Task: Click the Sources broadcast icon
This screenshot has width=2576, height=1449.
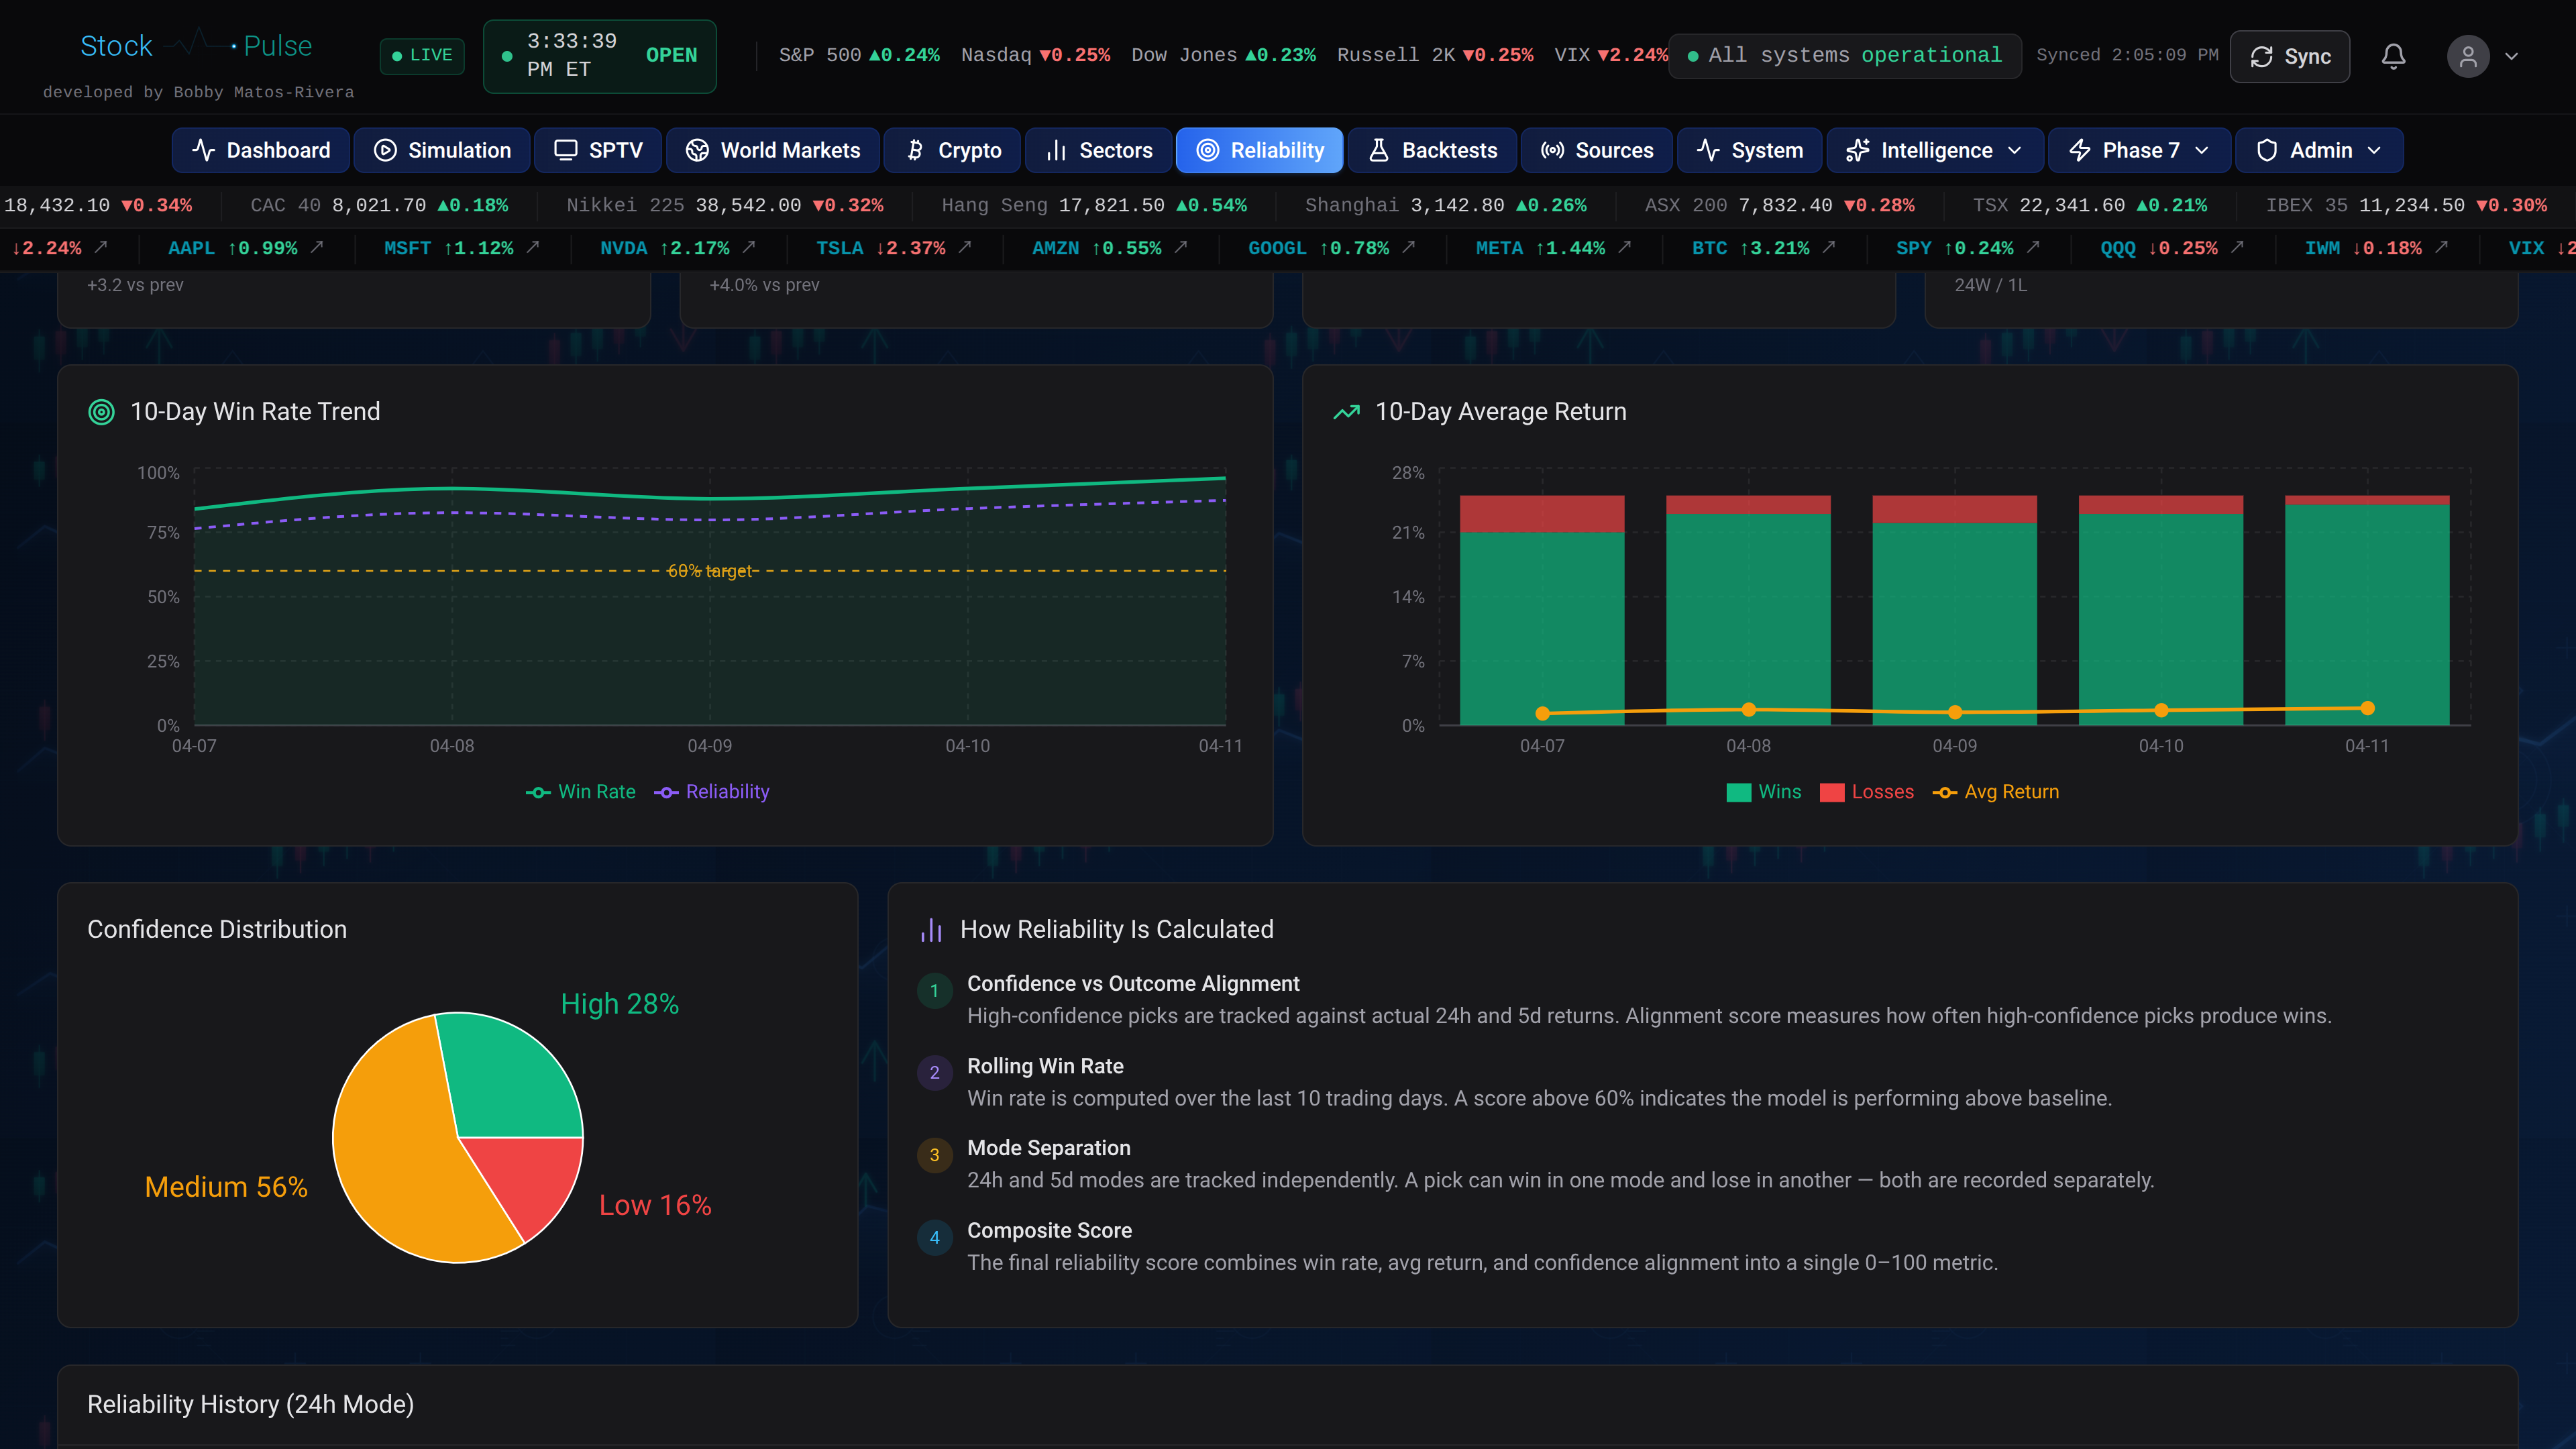Action: (1553, 150)
